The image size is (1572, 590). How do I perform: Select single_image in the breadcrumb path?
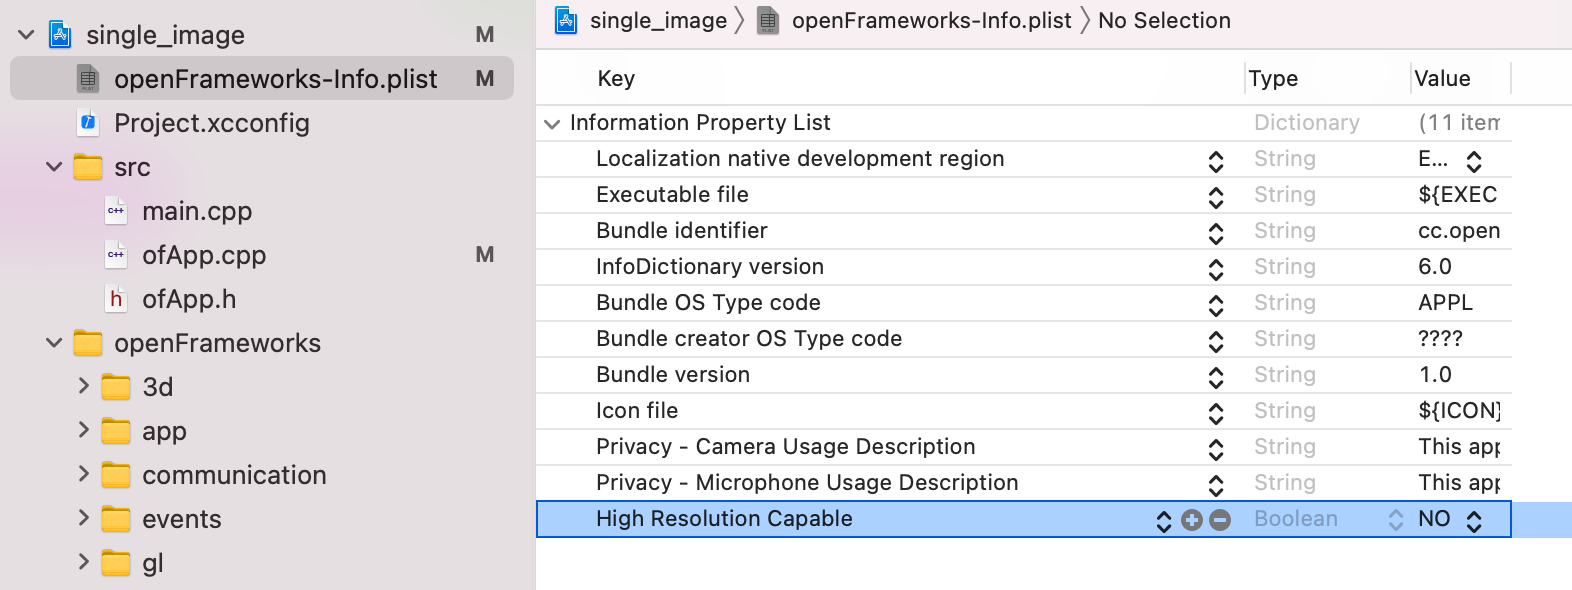click(657, 21)
